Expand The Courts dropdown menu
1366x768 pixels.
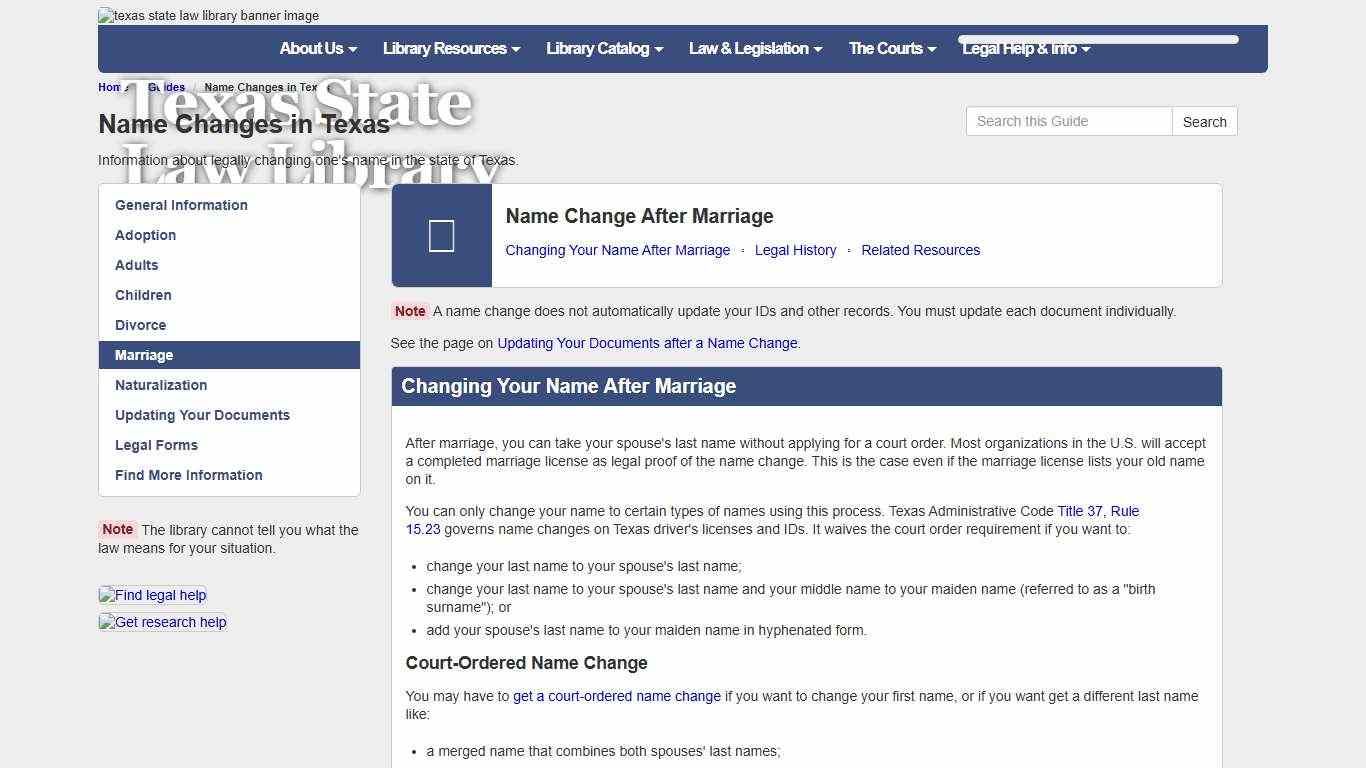890,48
